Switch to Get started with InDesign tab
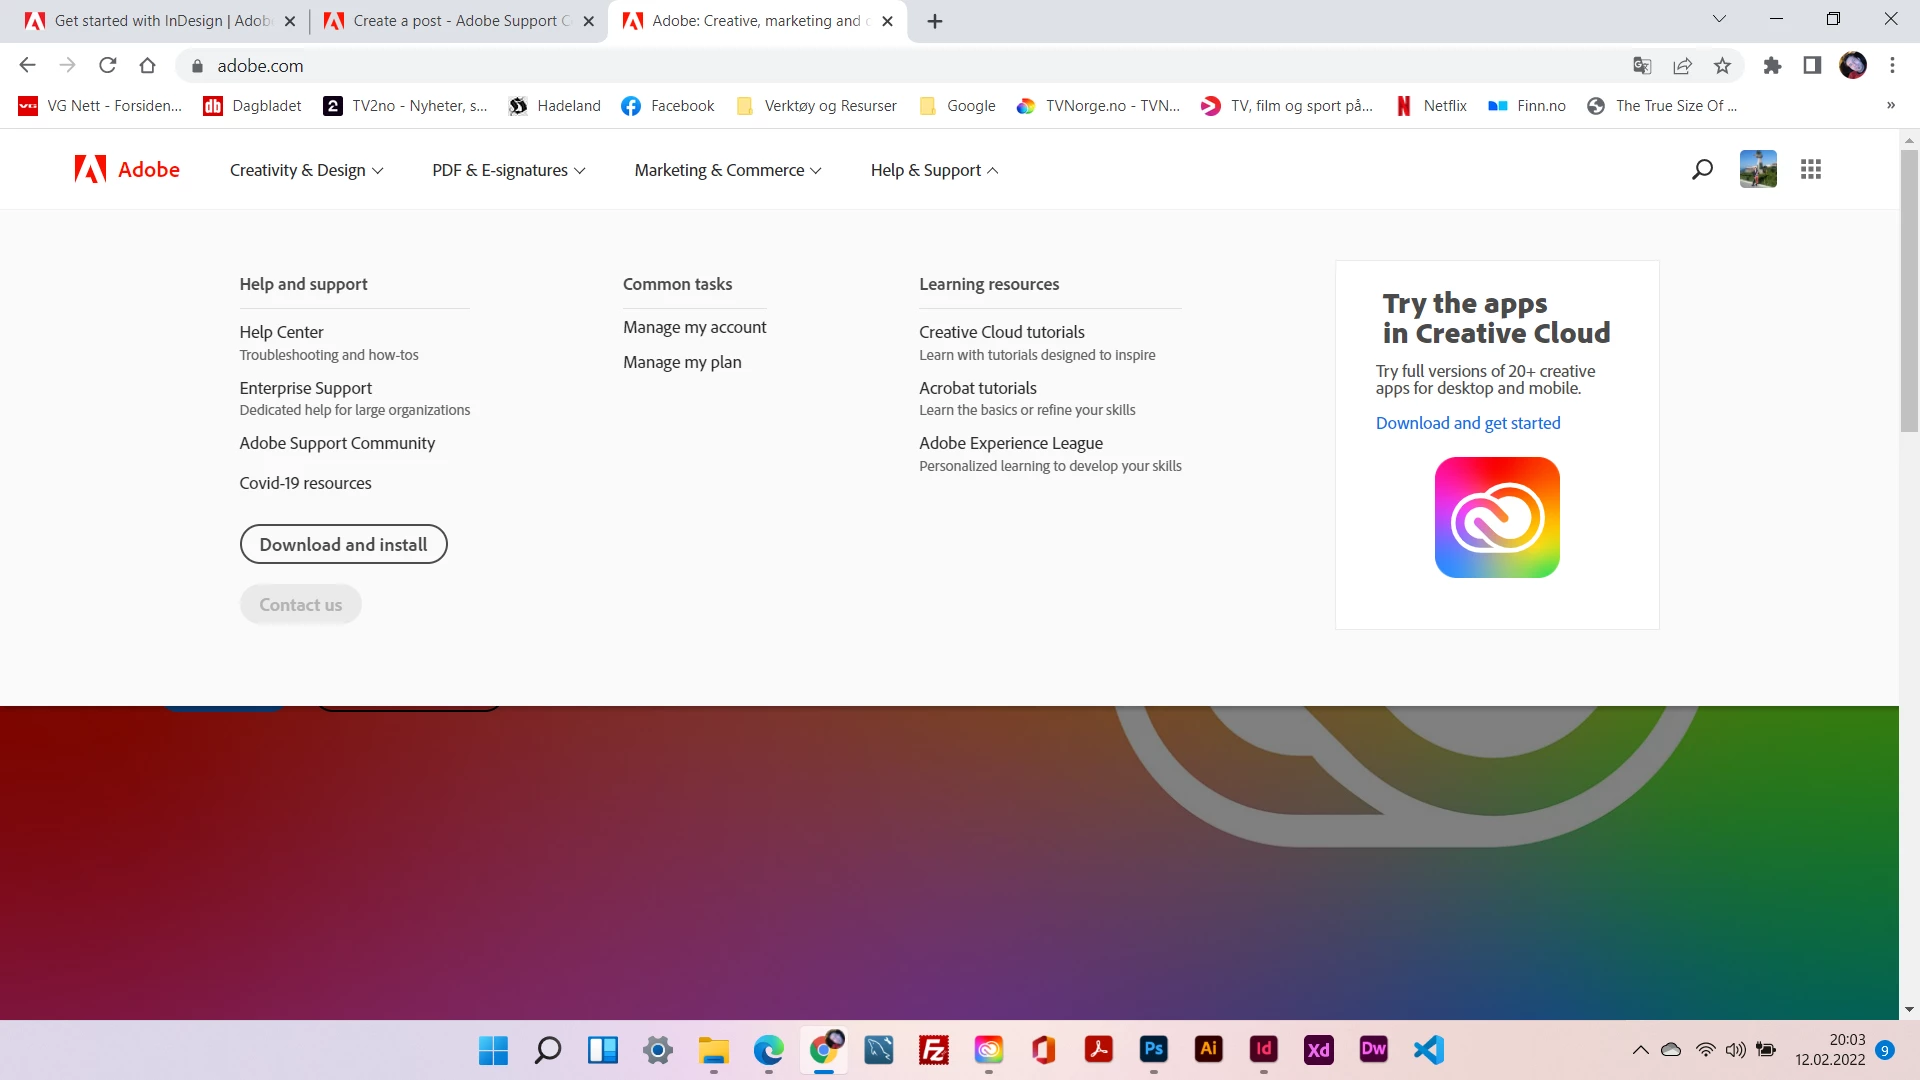The width and height of the screenshot is (1920, 1080). 160,21
